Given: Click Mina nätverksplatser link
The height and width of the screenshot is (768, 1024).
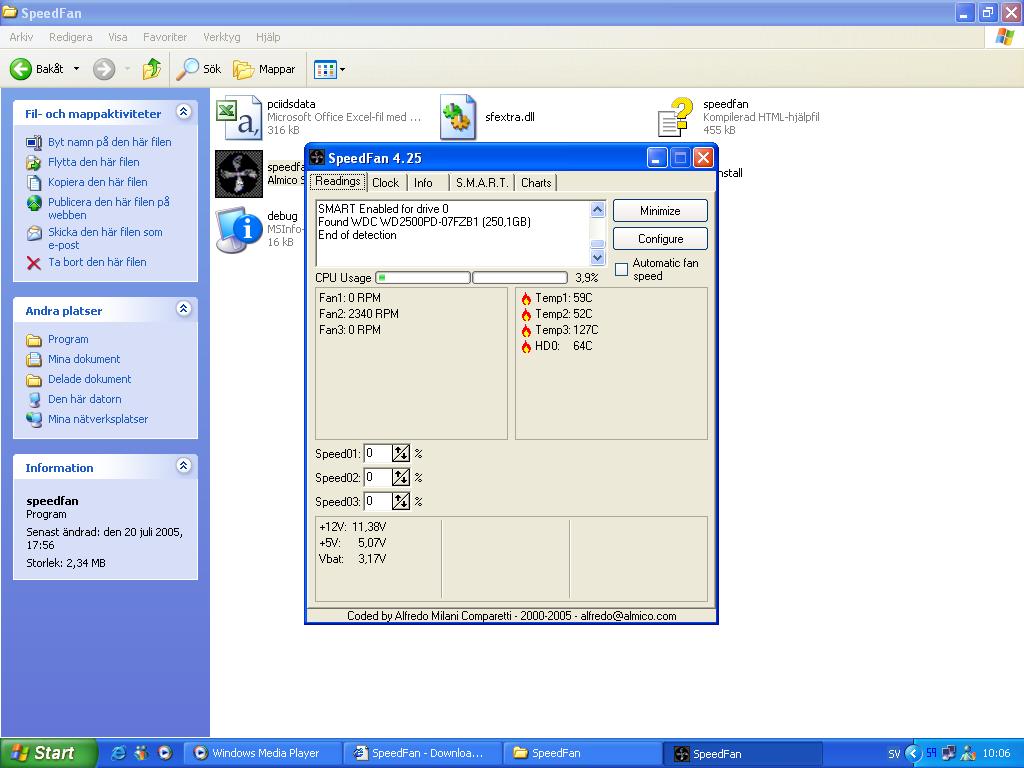Looking at the screenshot, I should tap(98, 419).
